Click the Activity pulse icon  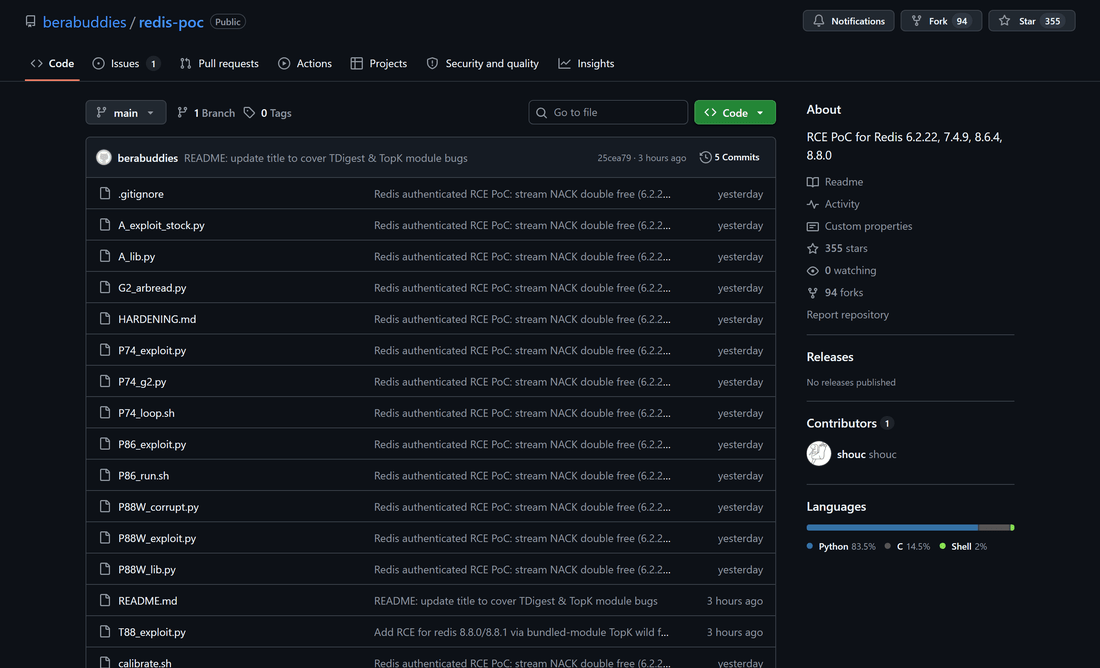coord(812,204)
